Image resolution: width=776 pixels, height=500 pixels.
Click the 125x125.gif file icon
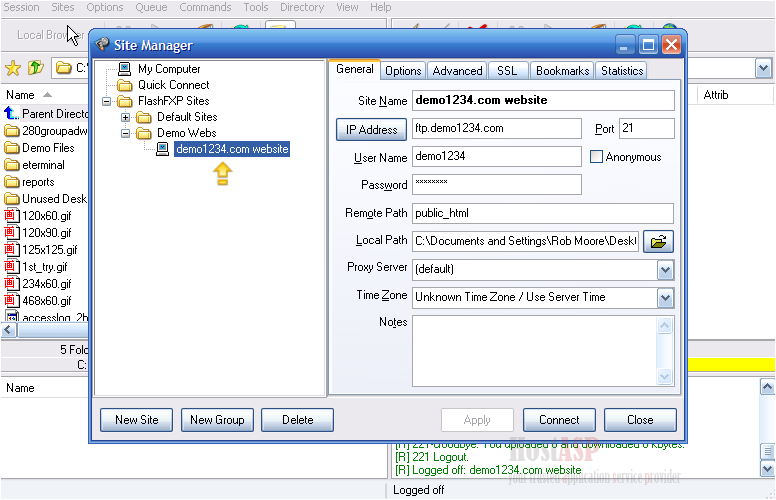(x=11, y=250)
